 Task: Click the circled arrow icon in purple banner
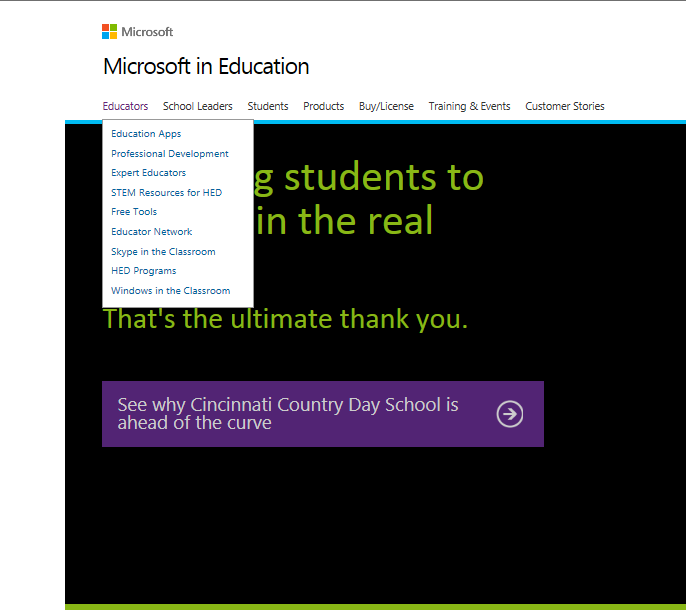click(510, 414)
